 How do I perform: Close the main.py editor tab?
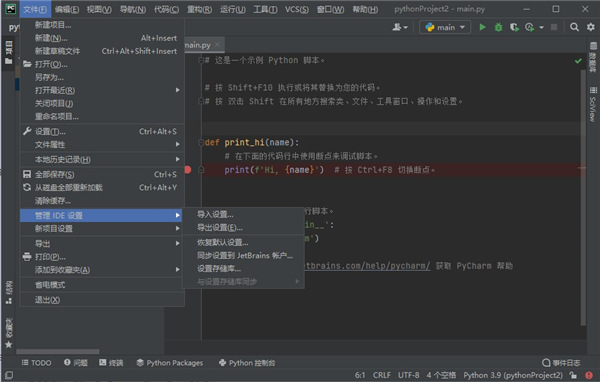coord(218,45)
